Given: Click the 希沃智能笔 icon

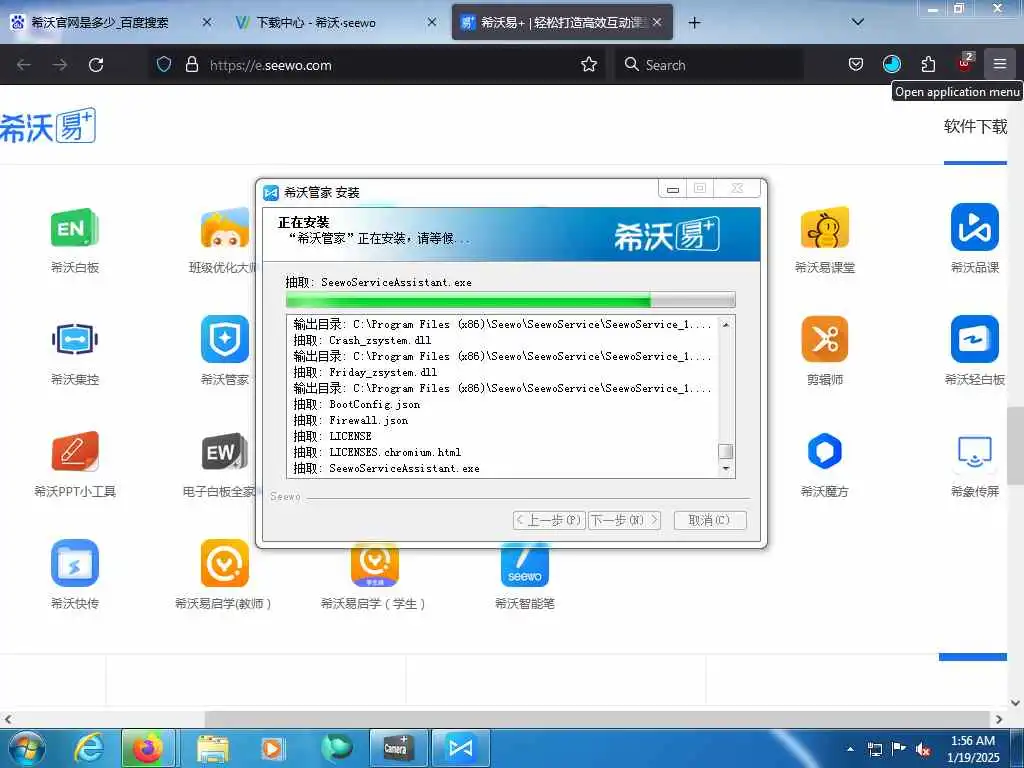Looking at the screenshot, I should pyautogui.click(x=524, y=565).
